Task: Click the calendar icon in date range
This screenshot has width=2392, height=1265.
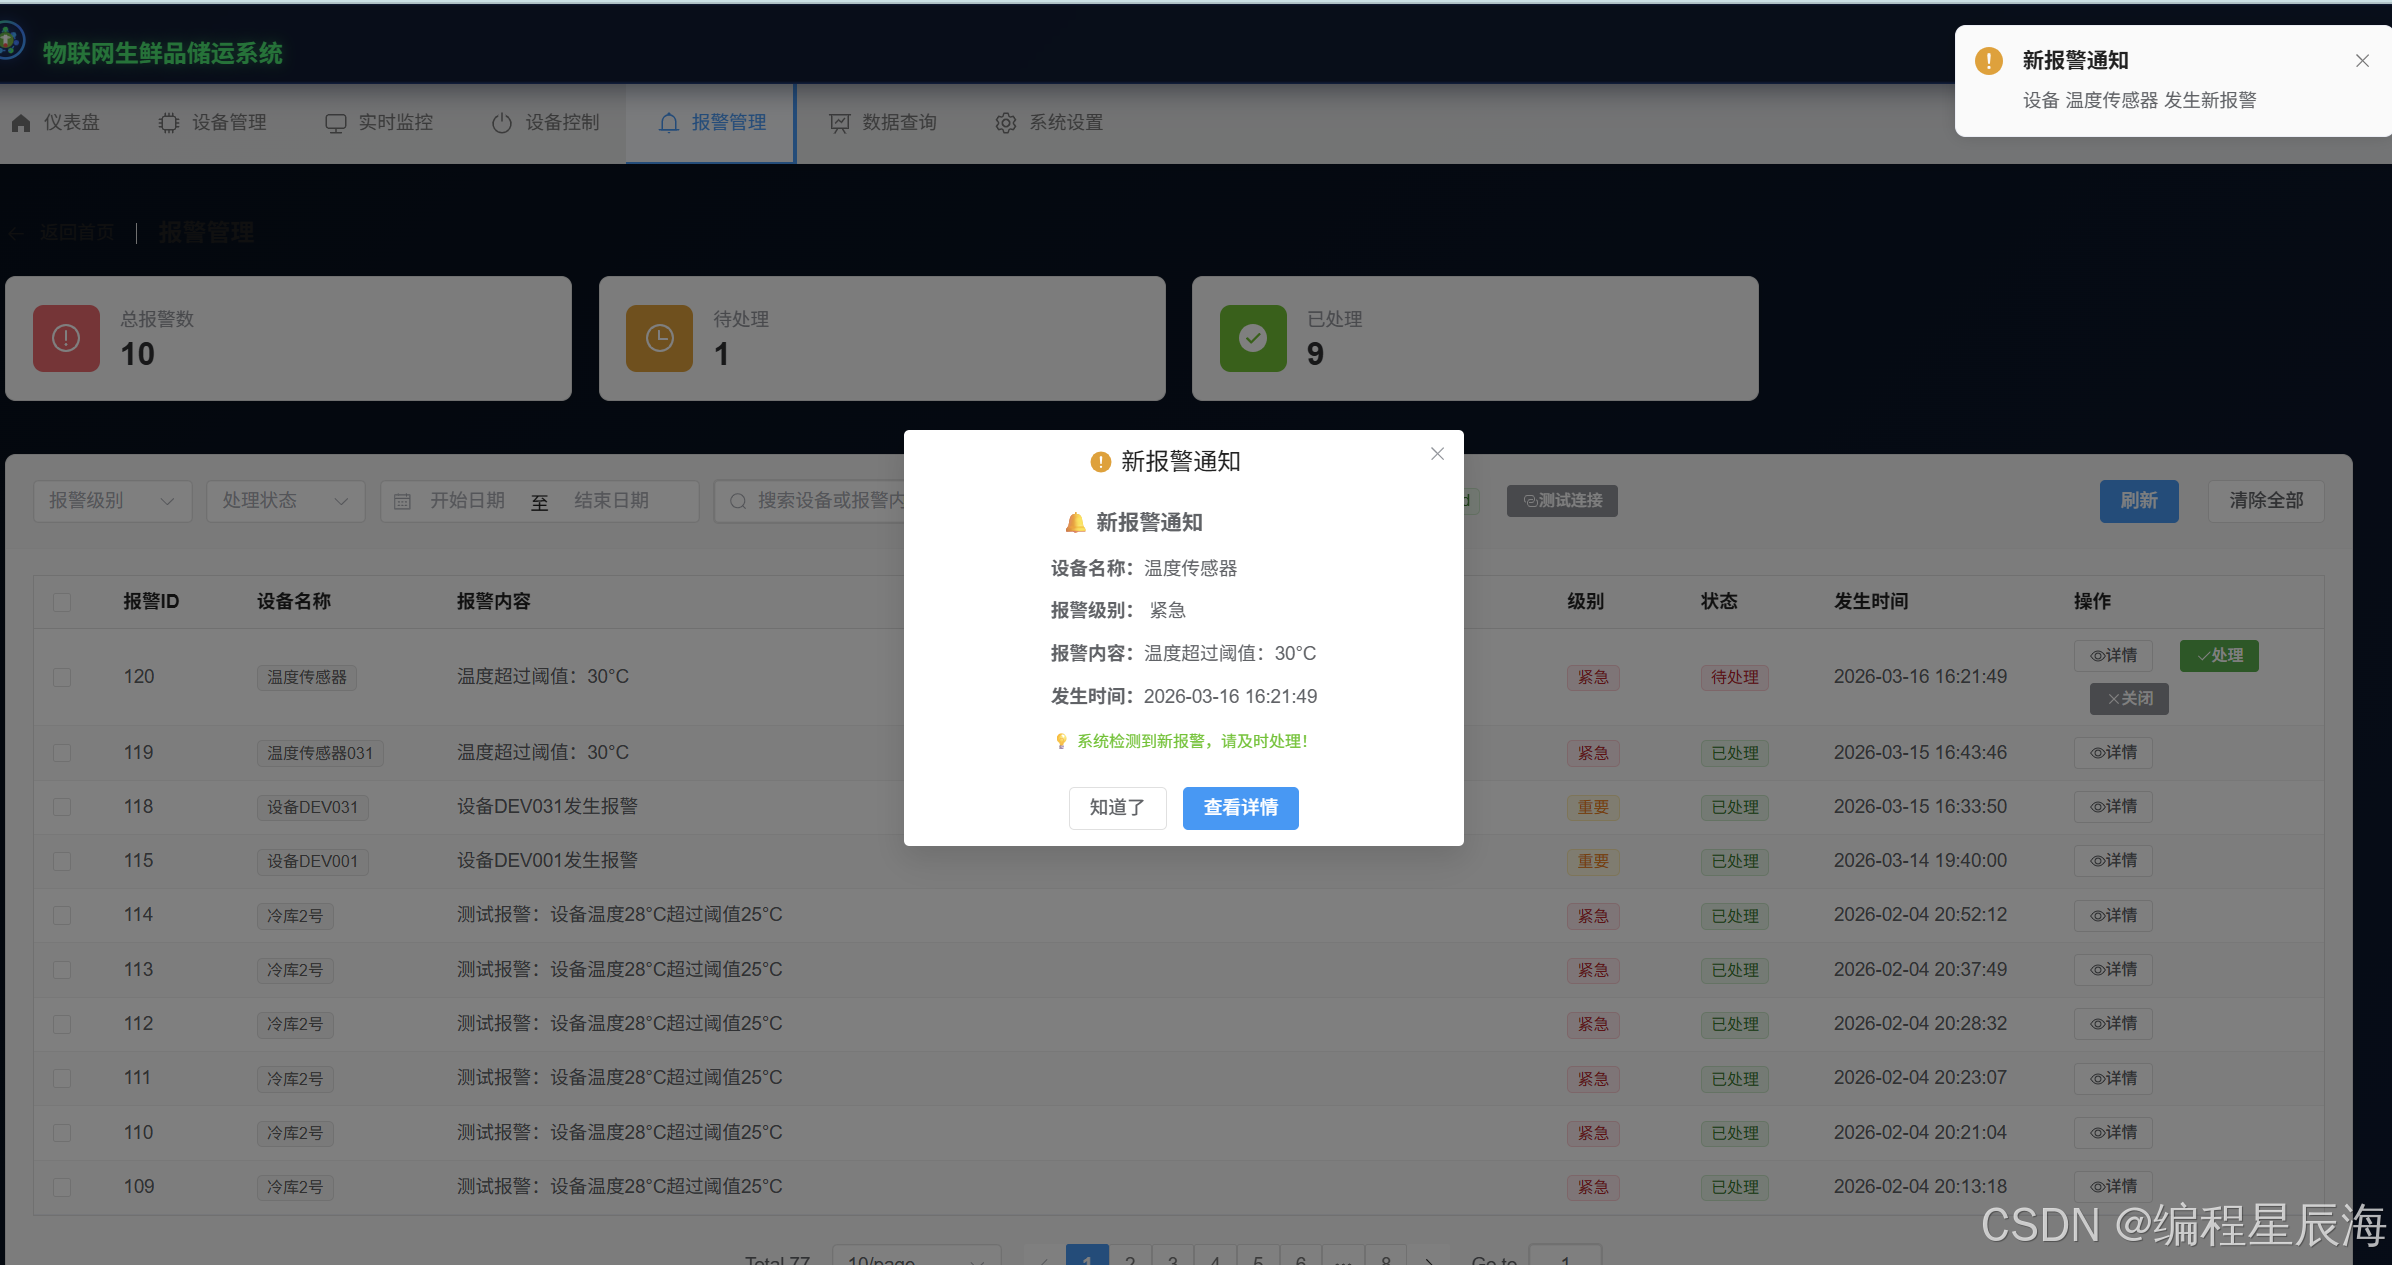Action: point(402,501)
